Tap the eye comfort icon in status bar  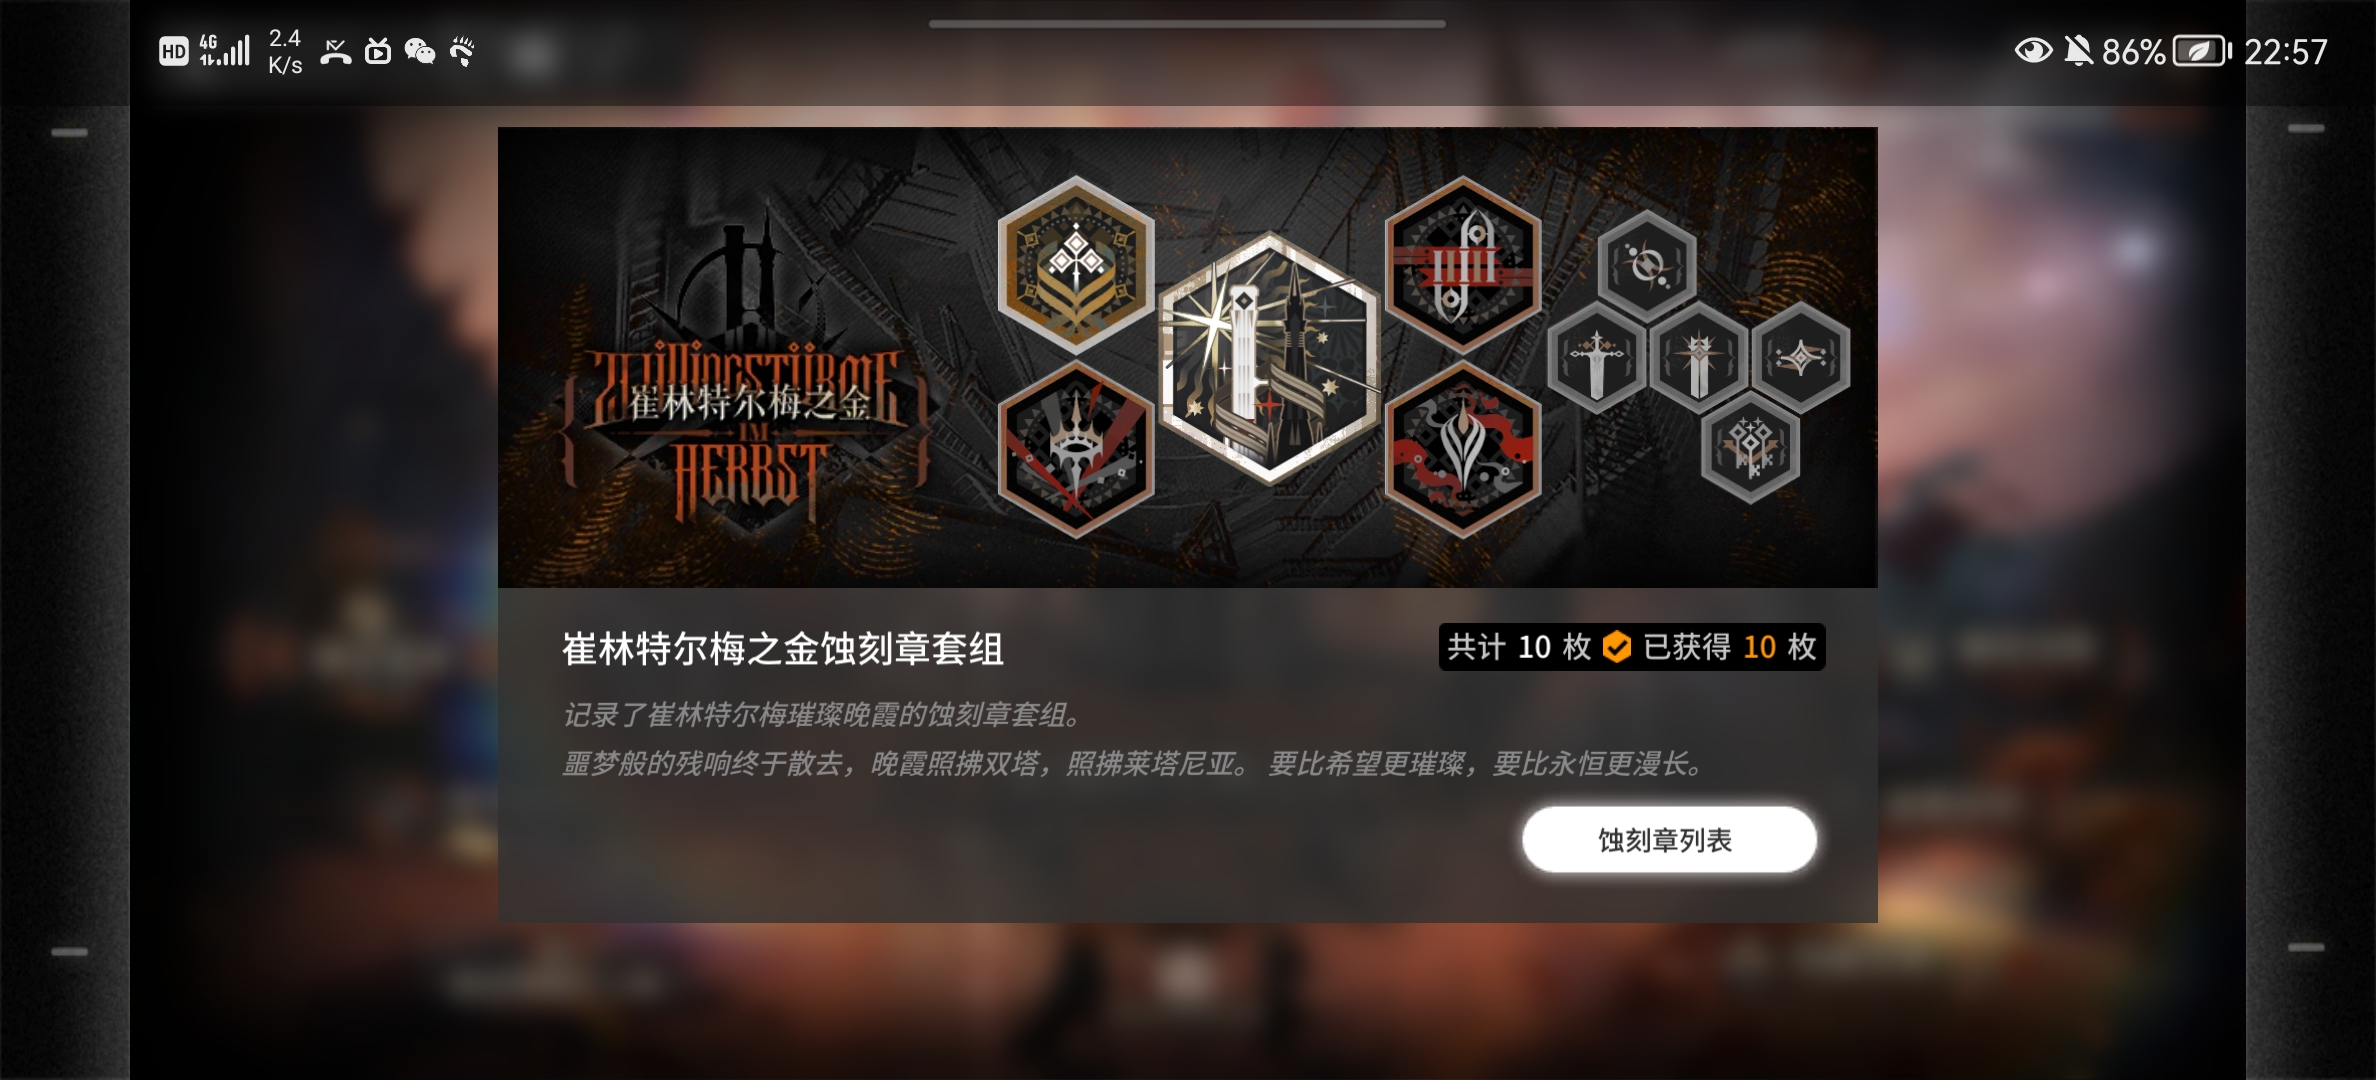pyautogui.click(x=2033, y=50)
